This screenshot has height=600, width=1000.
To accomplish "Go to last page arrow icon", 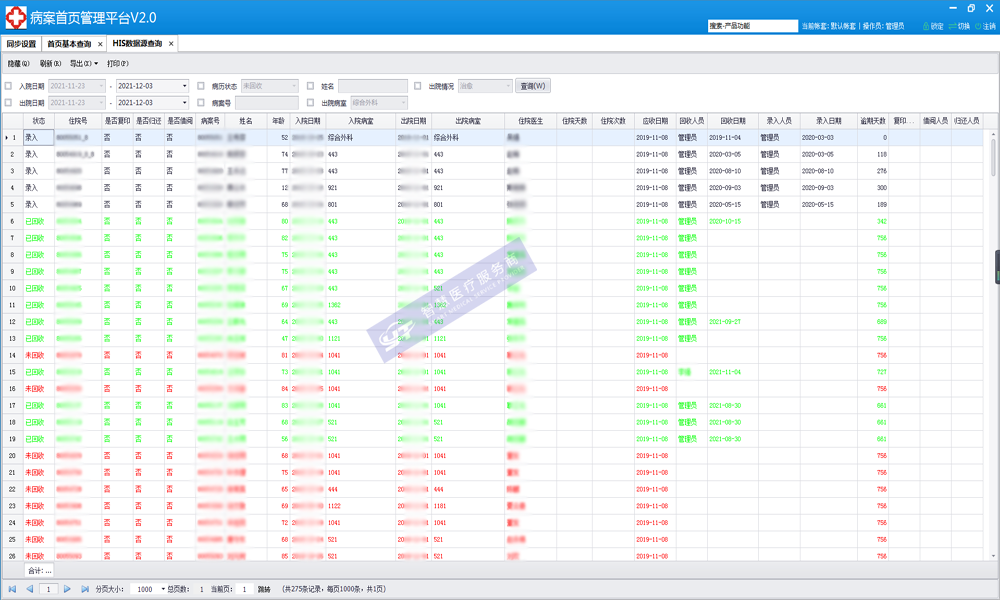I will [x=84, y=589].
